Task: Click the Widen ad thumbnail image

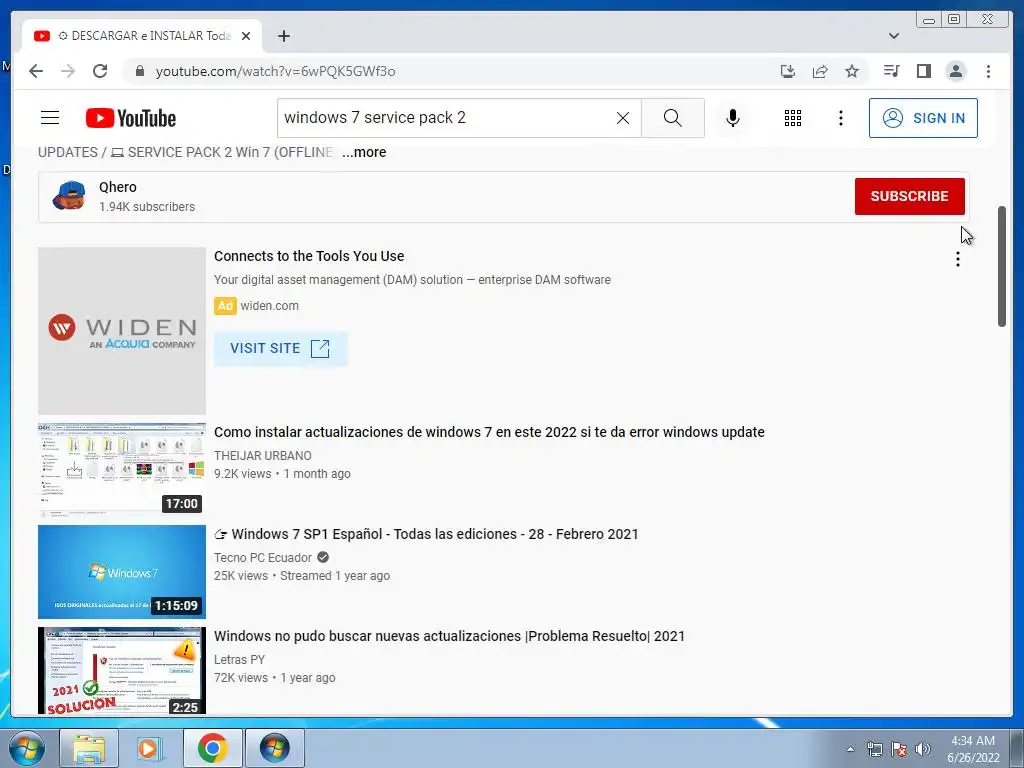Action: 121,330
